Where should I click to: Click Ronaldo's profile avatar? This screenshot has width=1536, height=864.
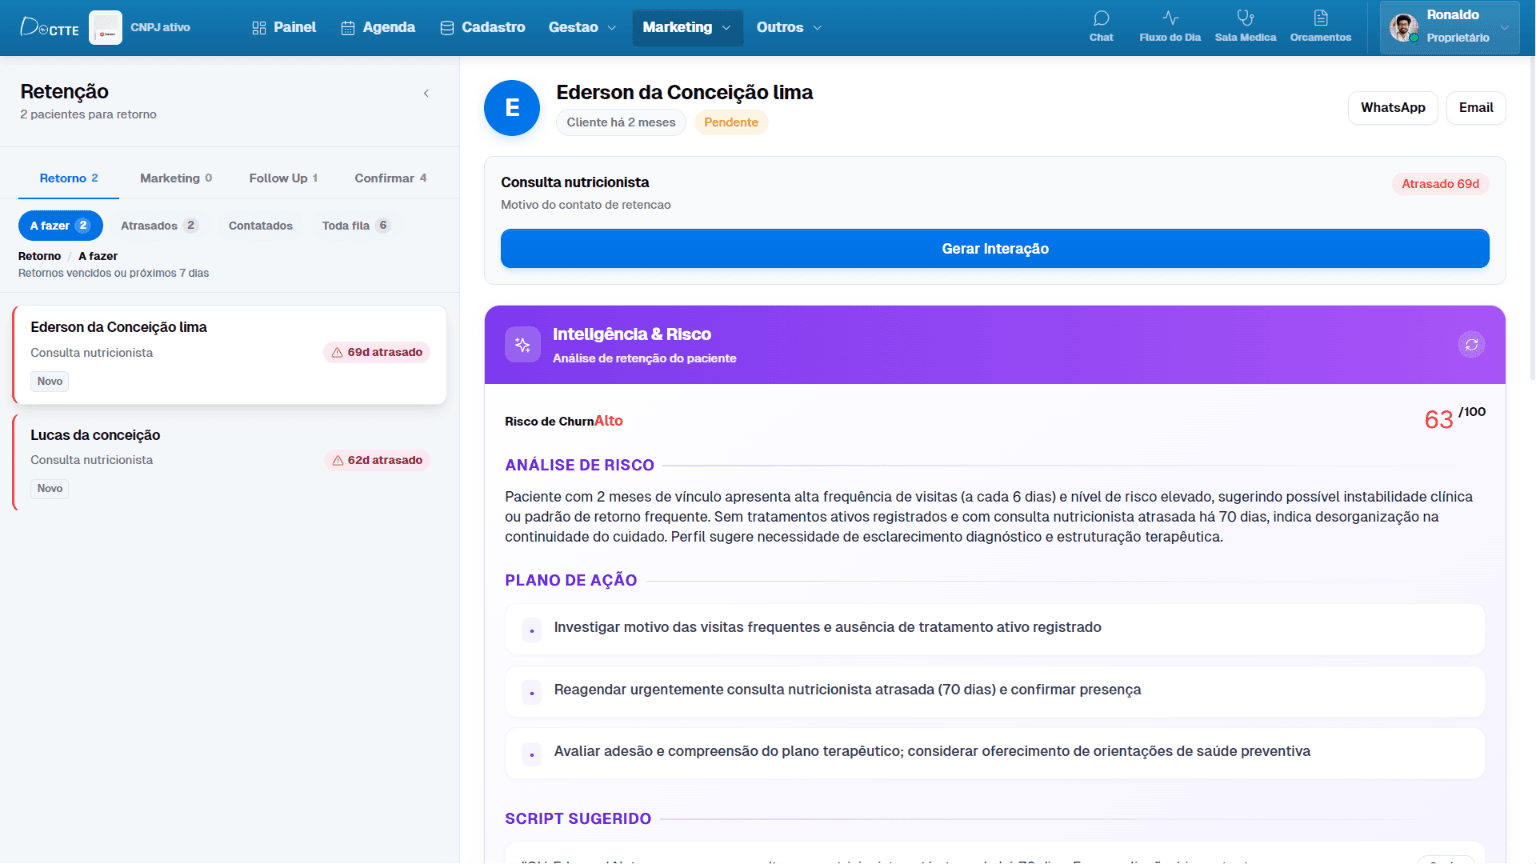pyautogui.click(x=1404, y=27)
